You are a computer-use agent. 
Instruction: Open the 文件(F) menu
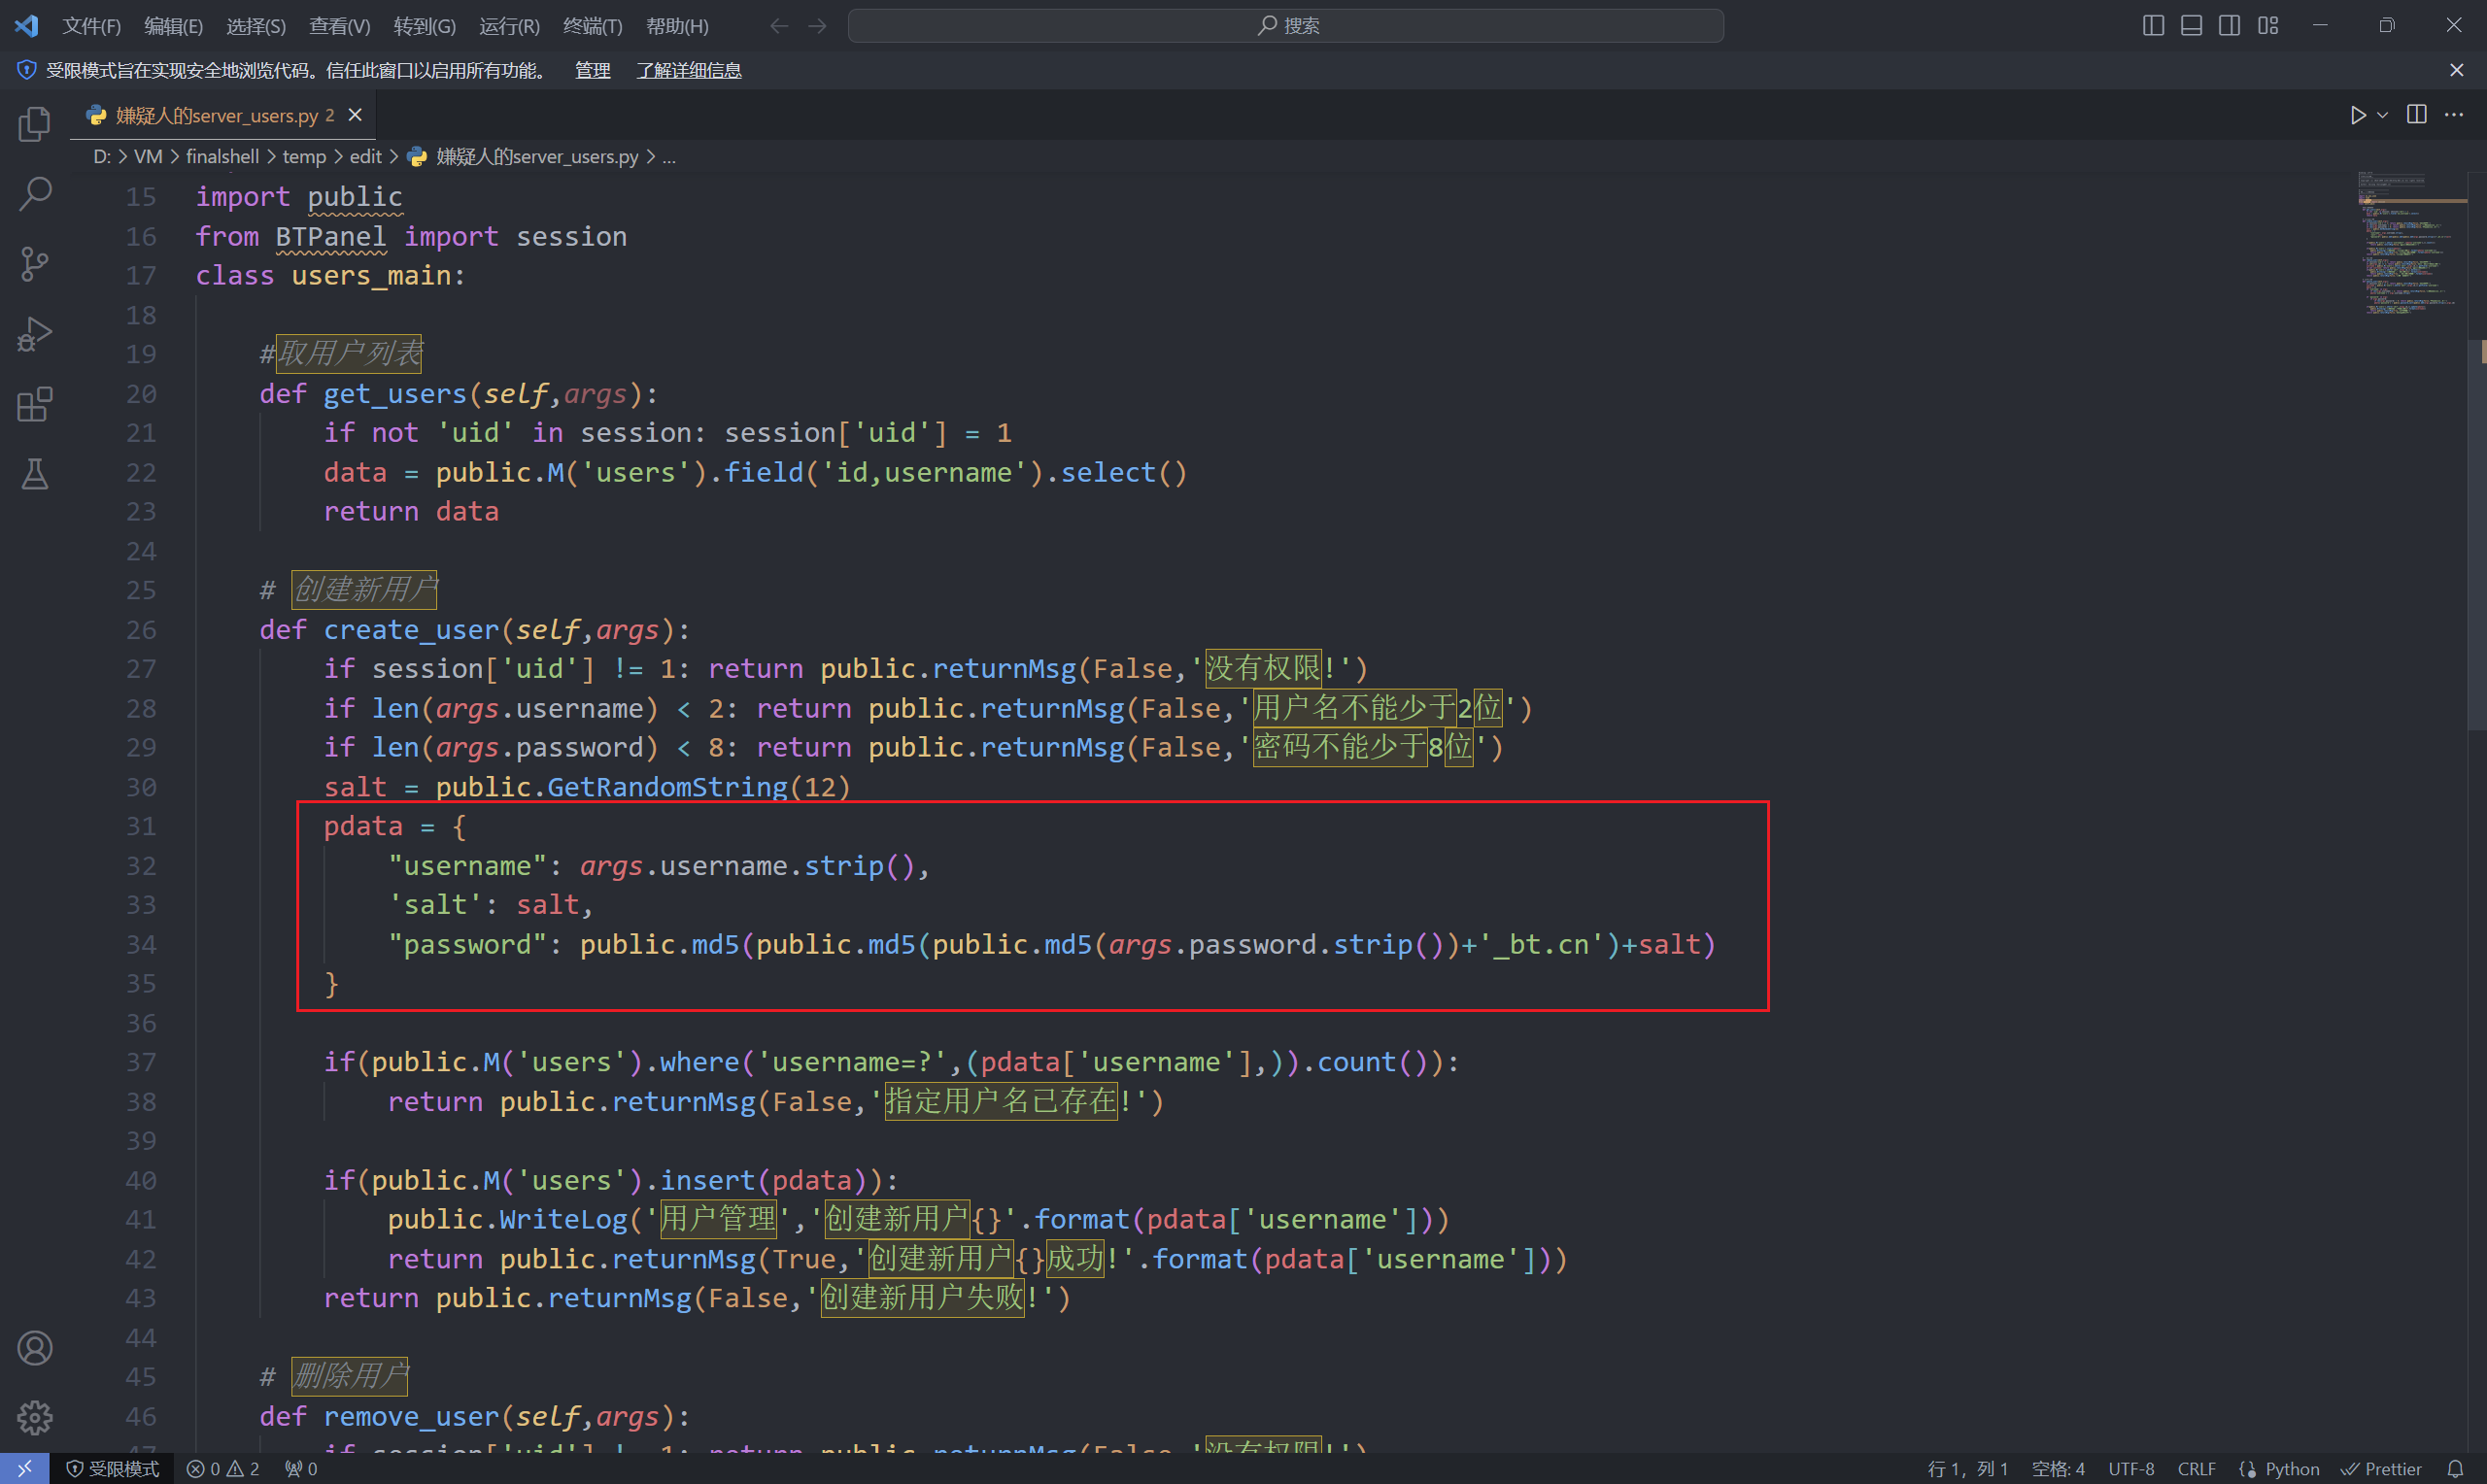coord(91,26)
